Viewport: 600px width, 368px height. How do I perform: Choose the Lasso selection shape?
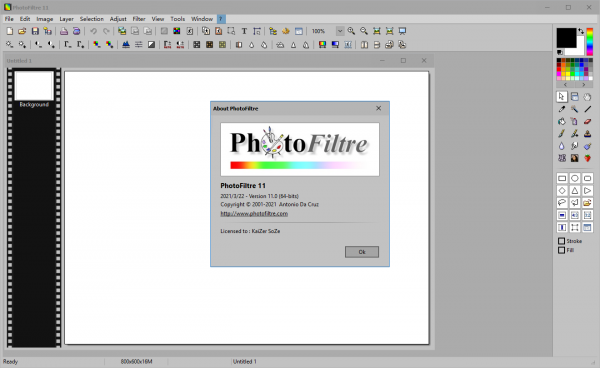(x=562, y=203)
